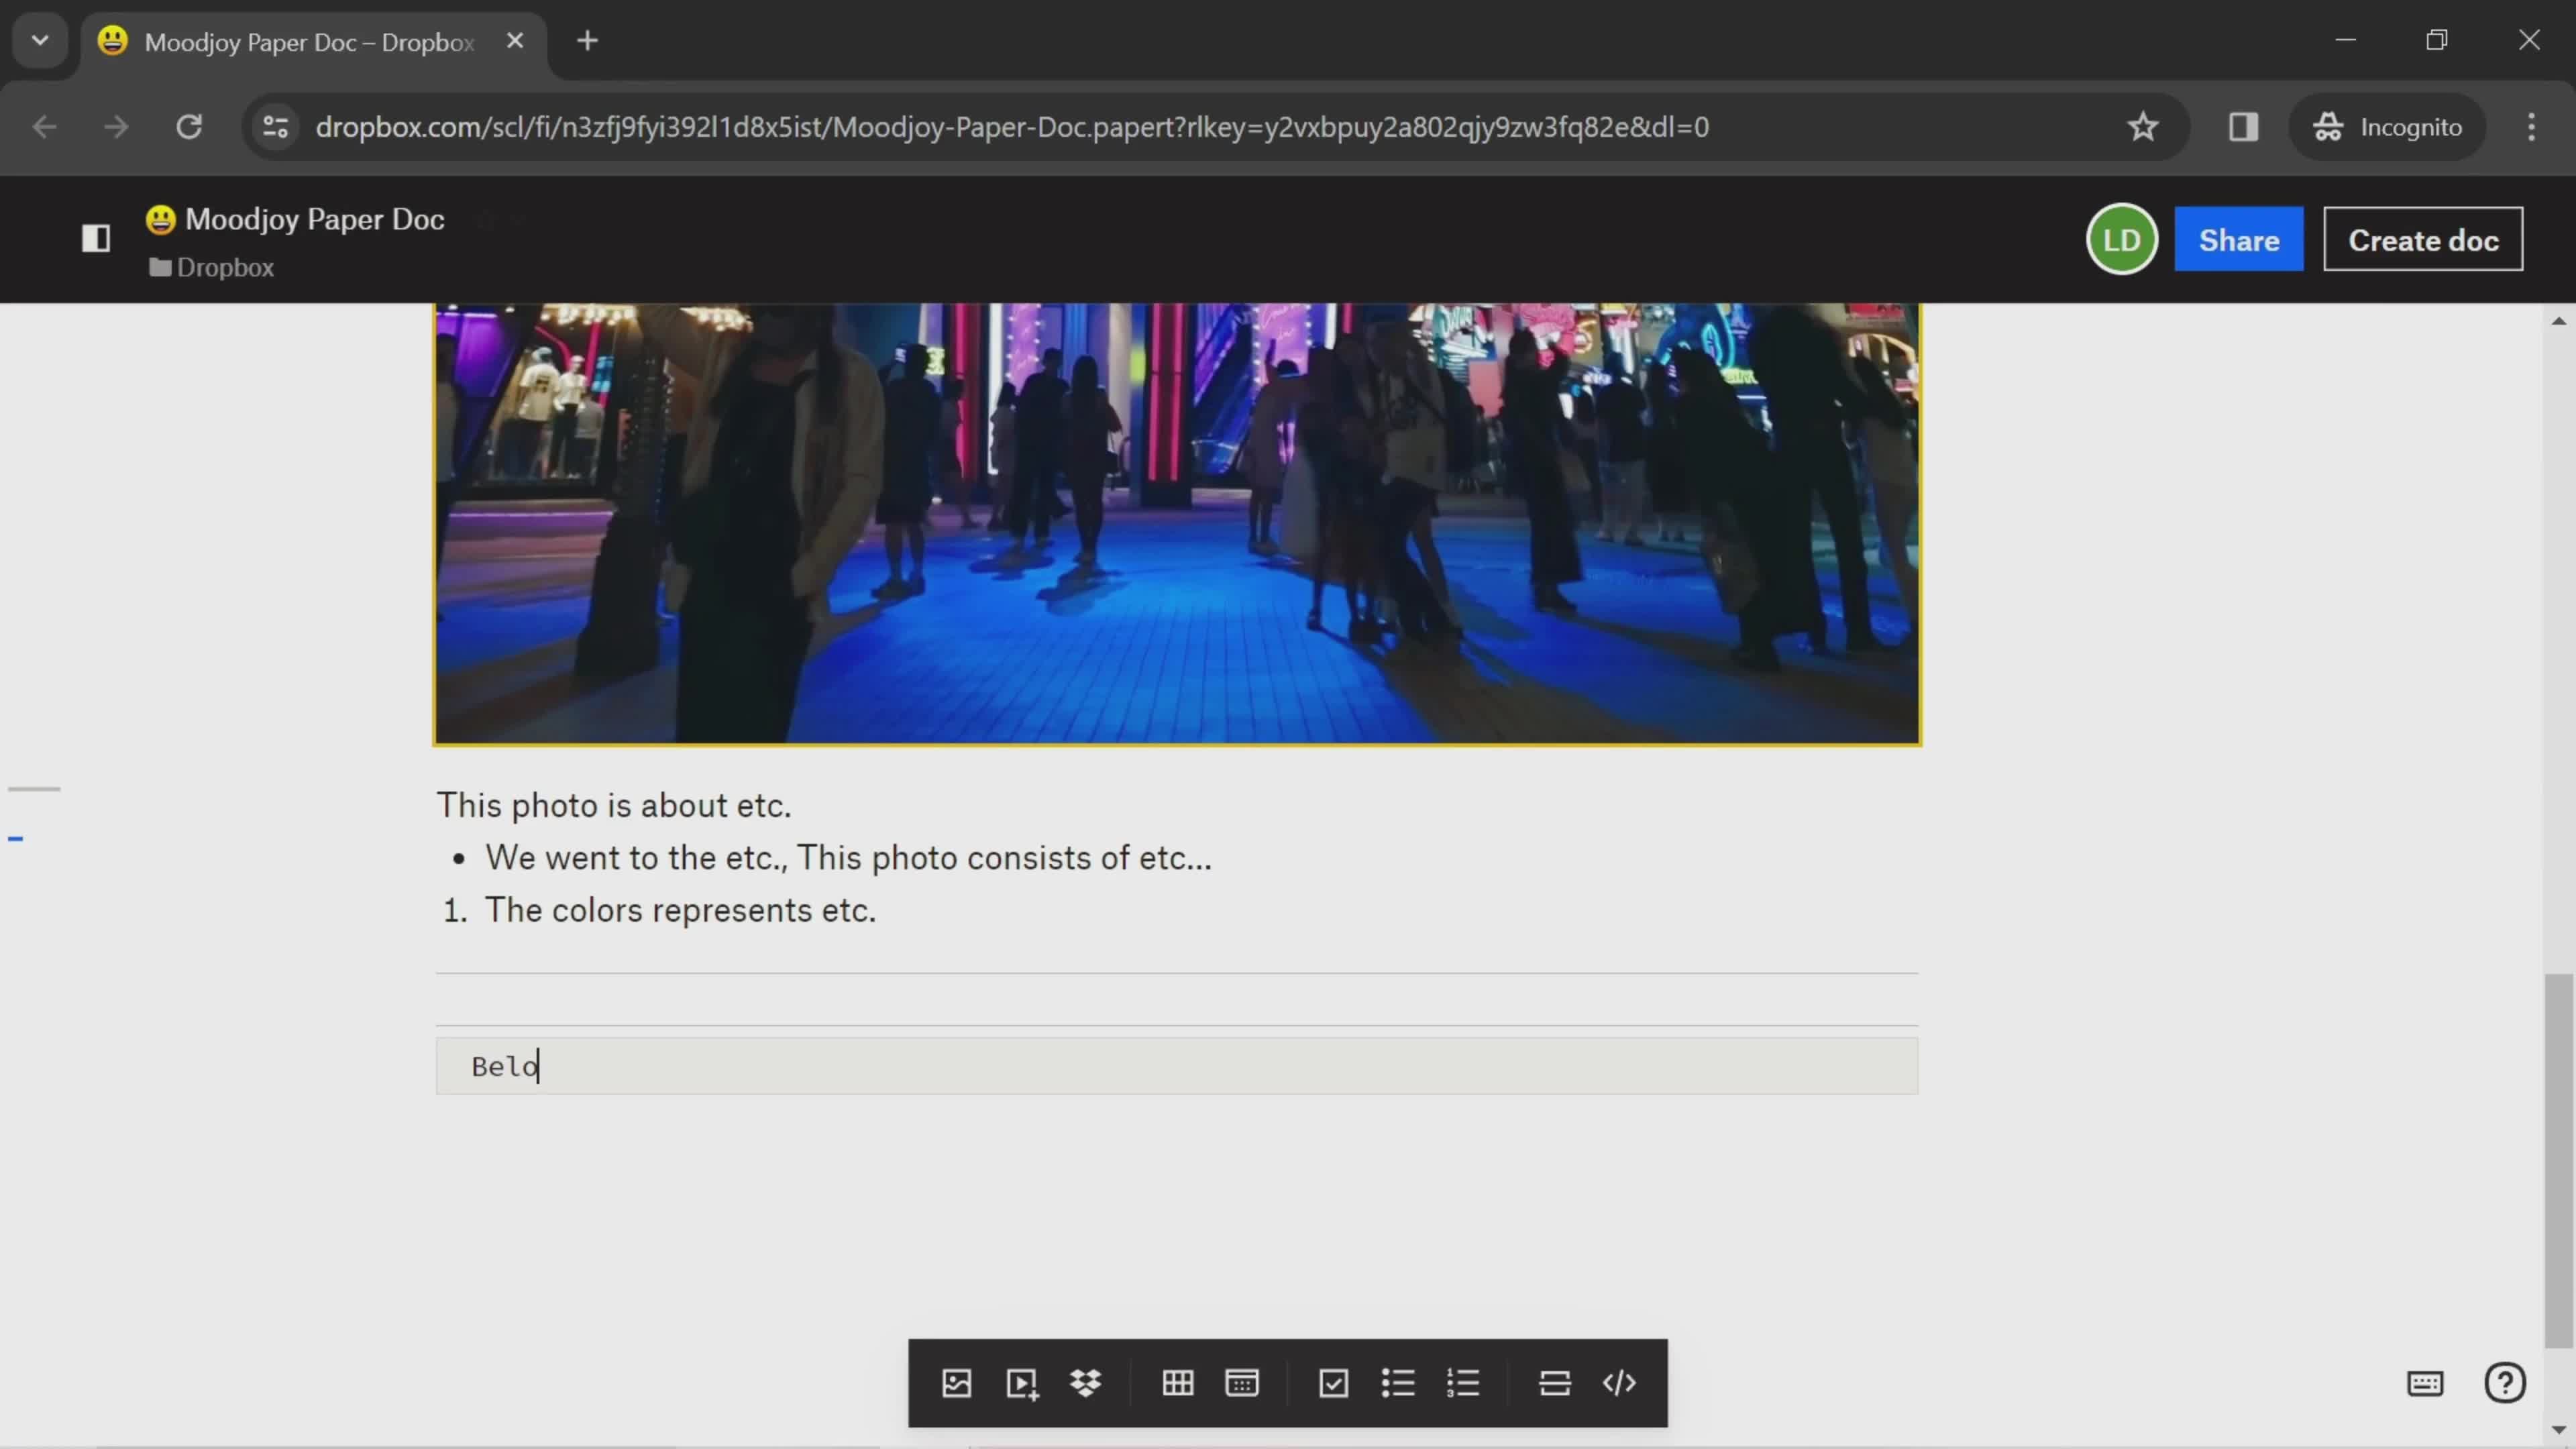Screen dimensions: 2576x1449
Task: Jump to the blue outline section marker
Action: (x=15, y=838)
